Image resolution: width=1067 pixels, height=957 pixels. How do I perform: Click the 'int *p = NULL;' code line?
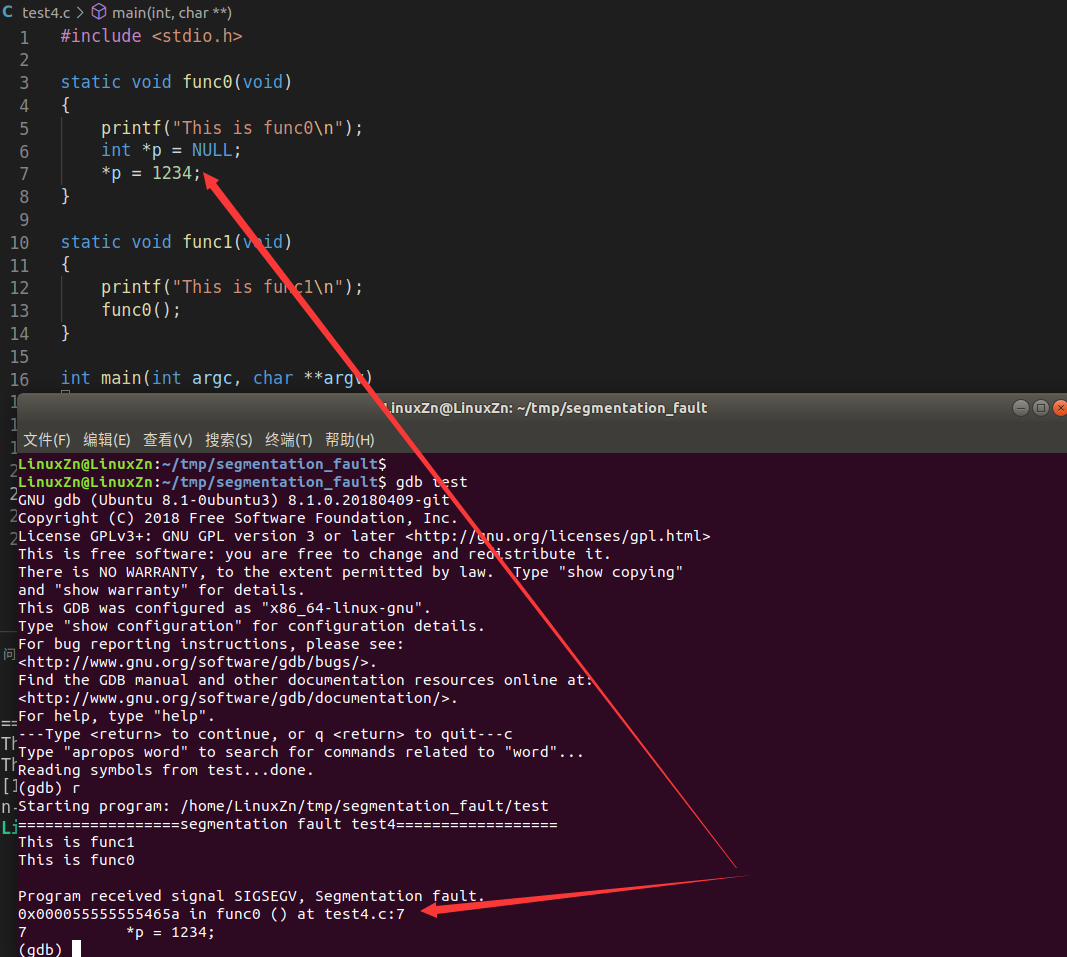coord(171,150)
